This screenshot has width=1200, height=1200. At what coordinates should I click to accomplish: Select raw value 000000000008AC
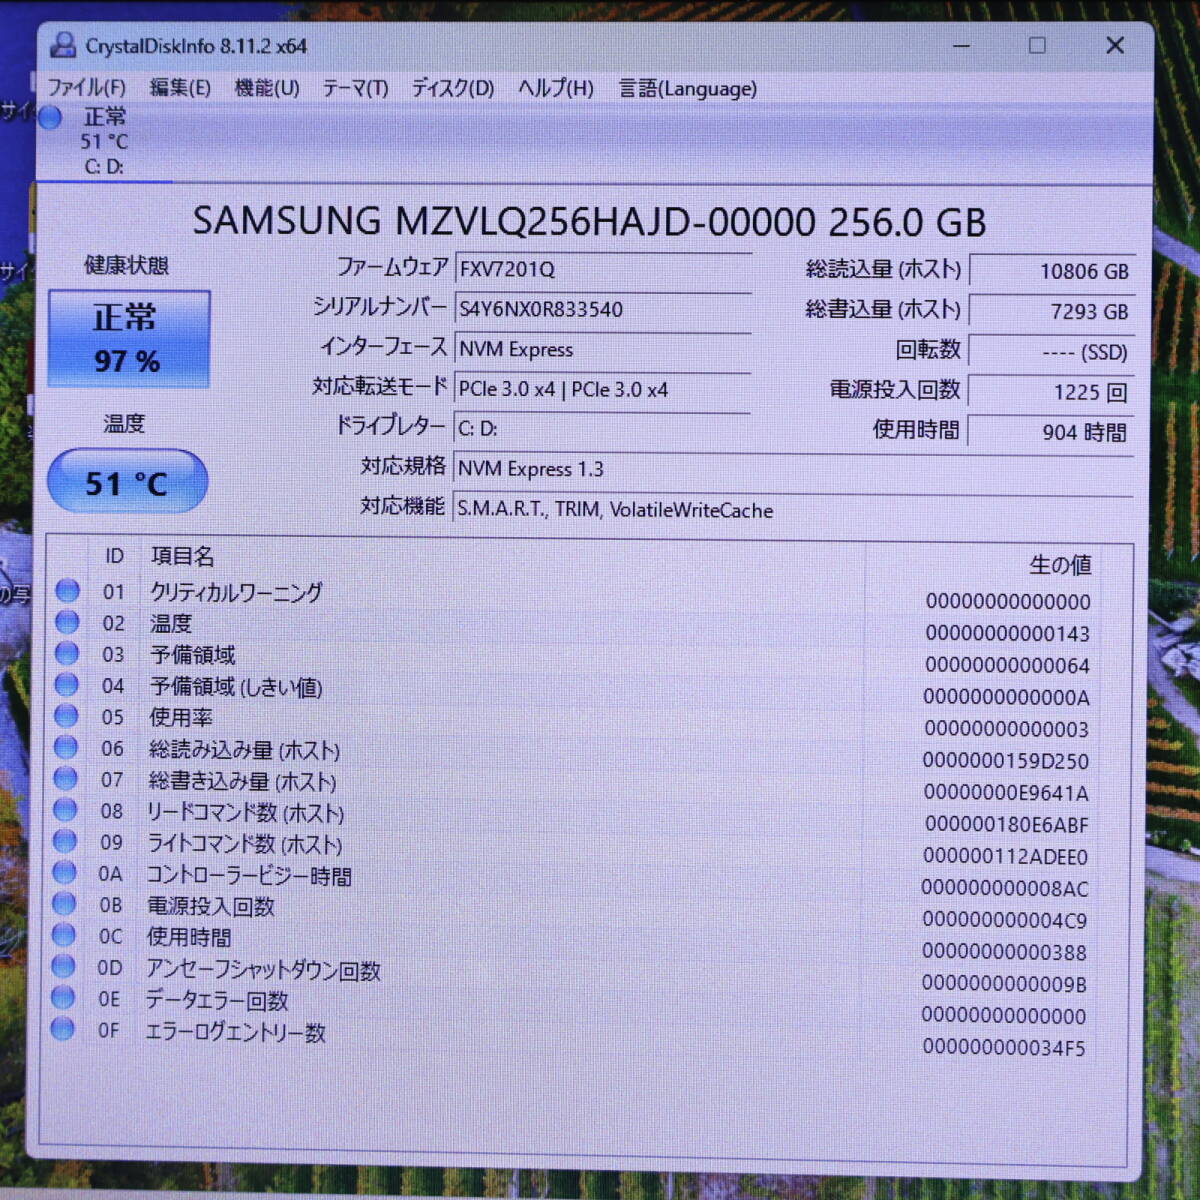click(x=1005, y=888)
